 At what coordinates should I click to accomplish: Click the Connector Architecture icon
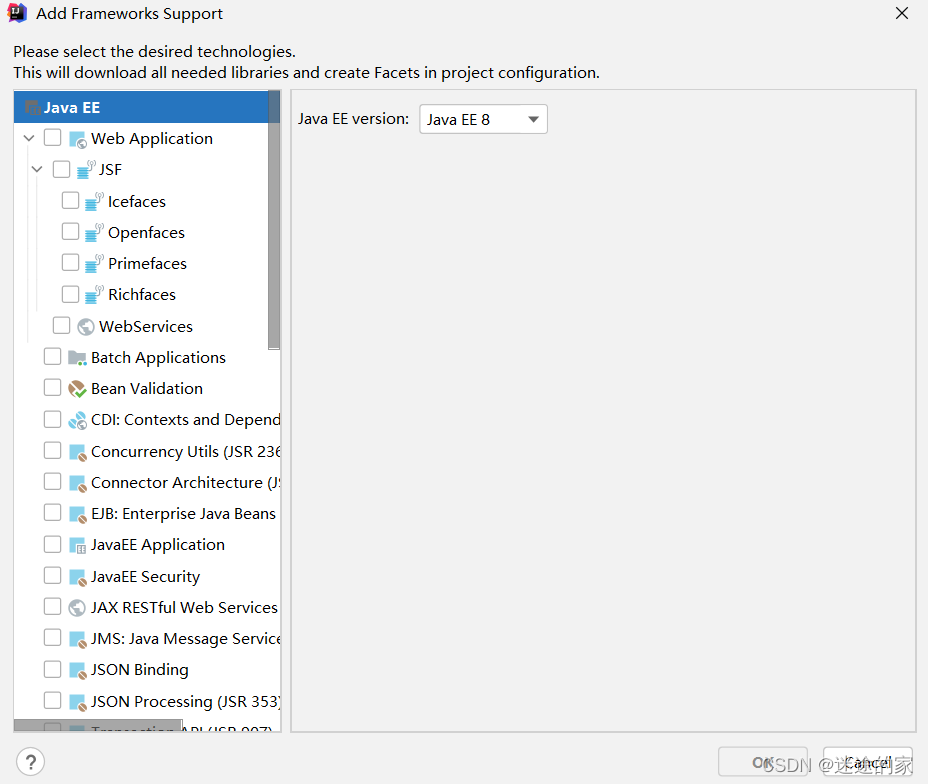[78, 483]
